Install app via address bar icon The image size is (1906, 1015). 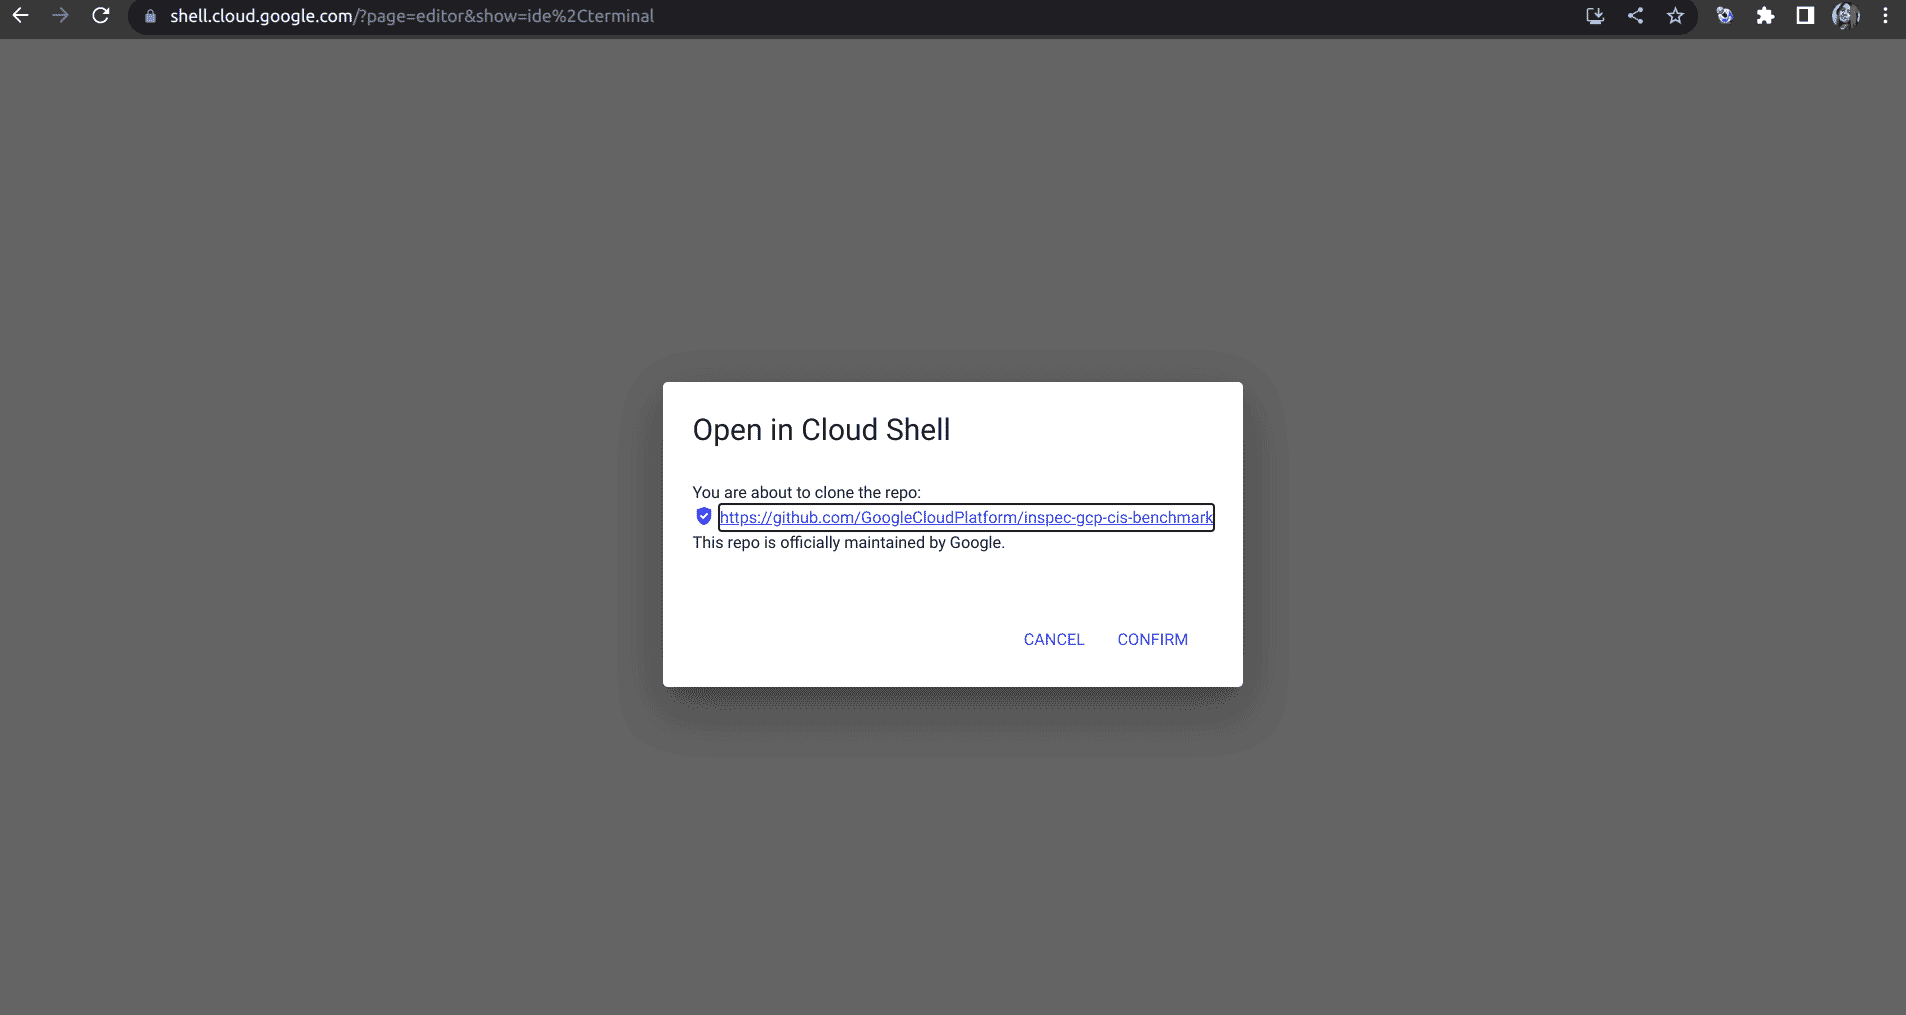(x=1595, y=16)
